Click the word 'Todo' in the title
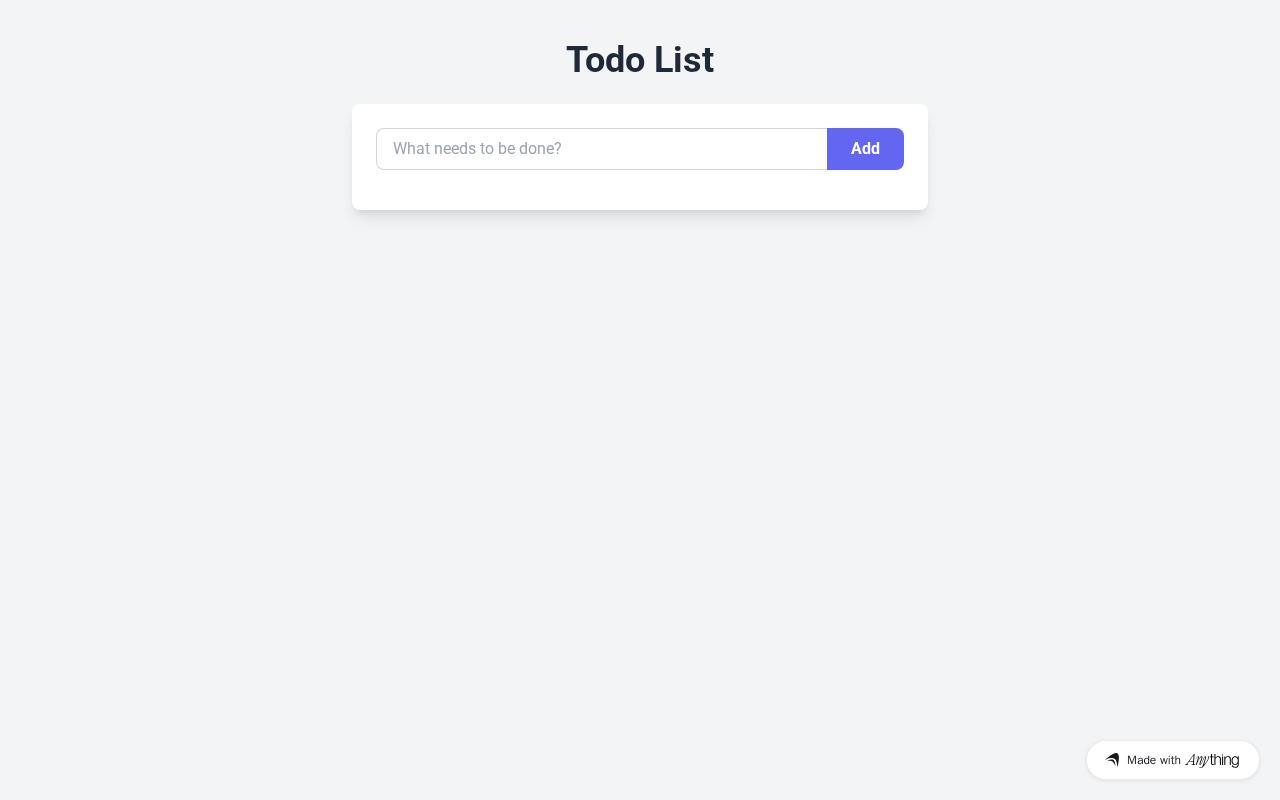 605,60
